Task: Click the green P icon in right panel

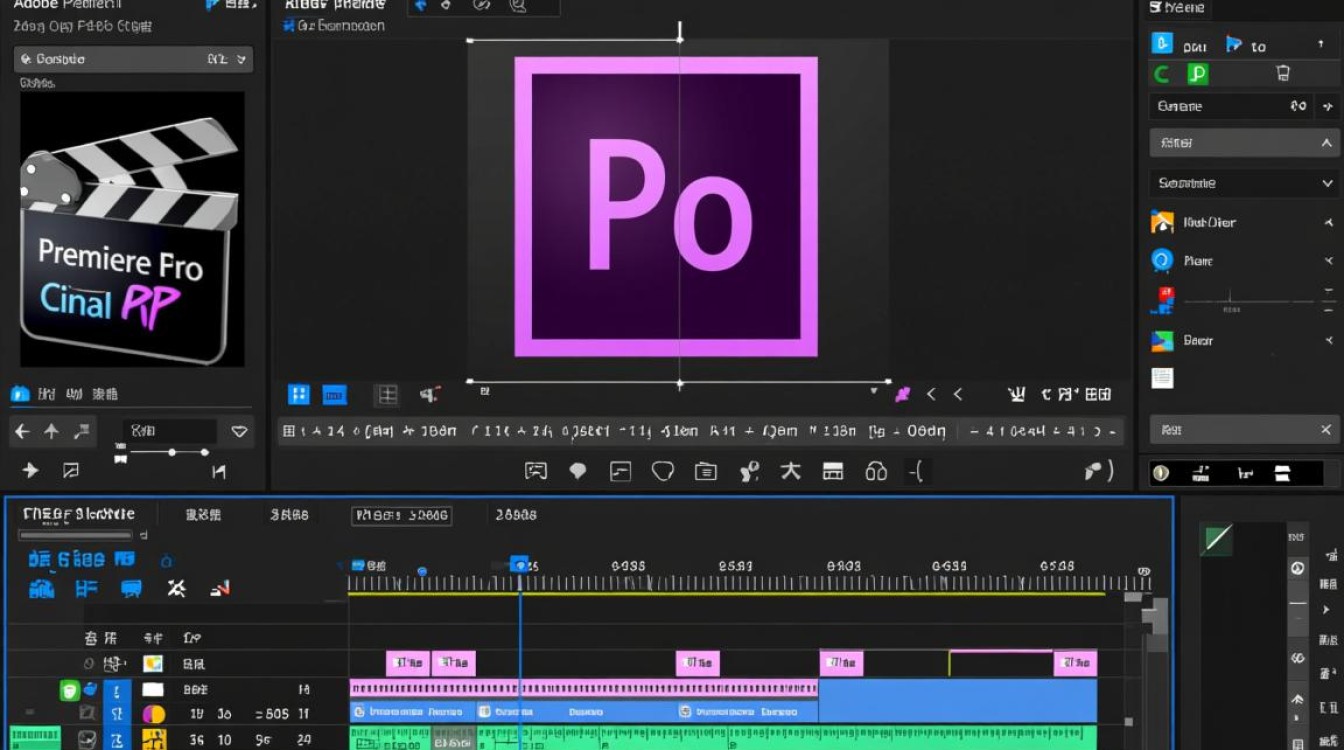Action: point(1197,74)
